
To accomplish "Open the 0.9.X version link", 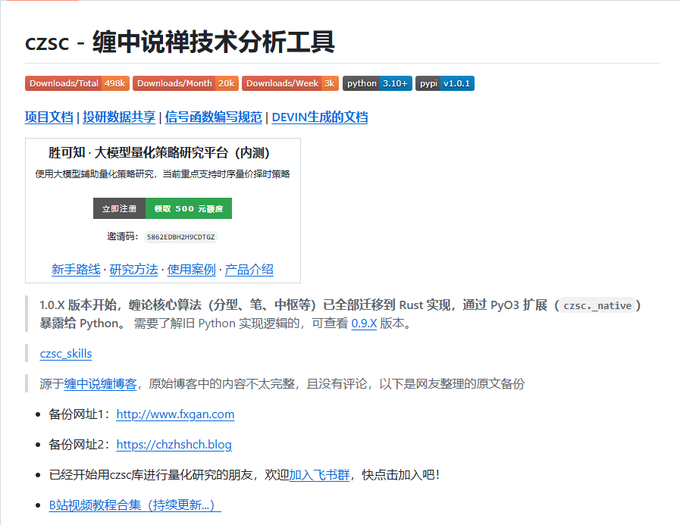I will [364, 323].
